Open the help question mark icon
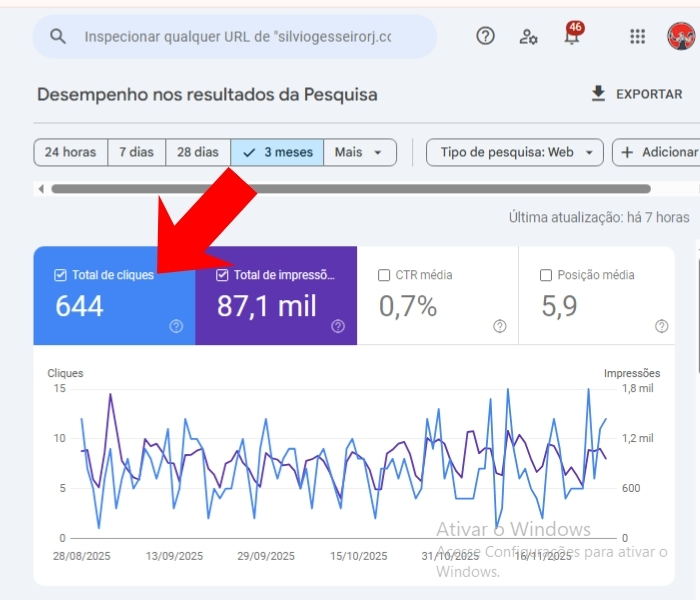 (x=485, y=36)
